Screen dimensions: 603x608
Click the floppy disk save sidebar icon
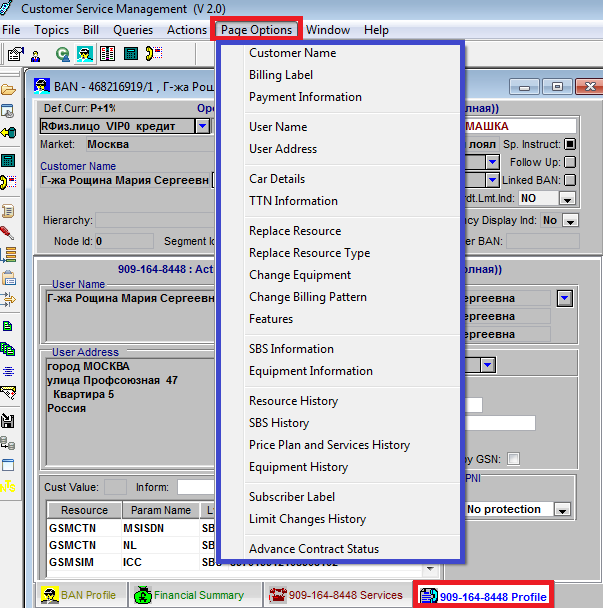pyautogui.click(x=8, y=421)
